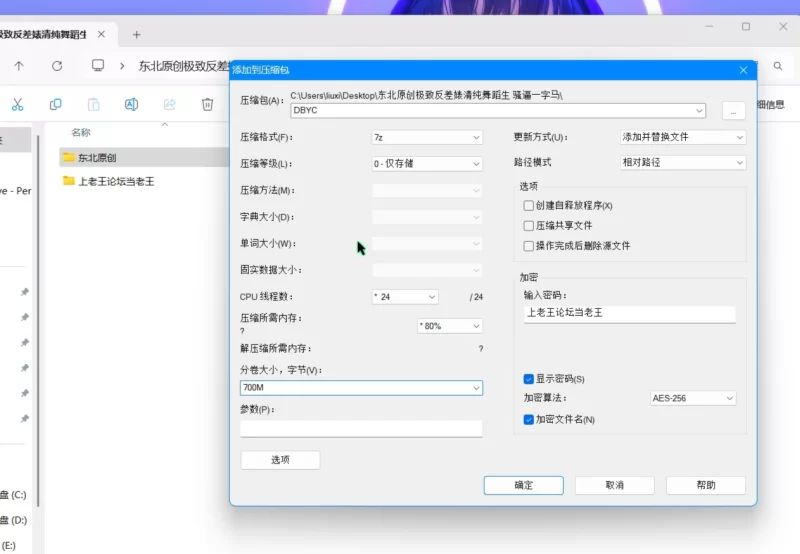The height and width of the screenshot is (554, 800).
Task: Expand the archive name DBYC combo box
Action: point(698,111)
